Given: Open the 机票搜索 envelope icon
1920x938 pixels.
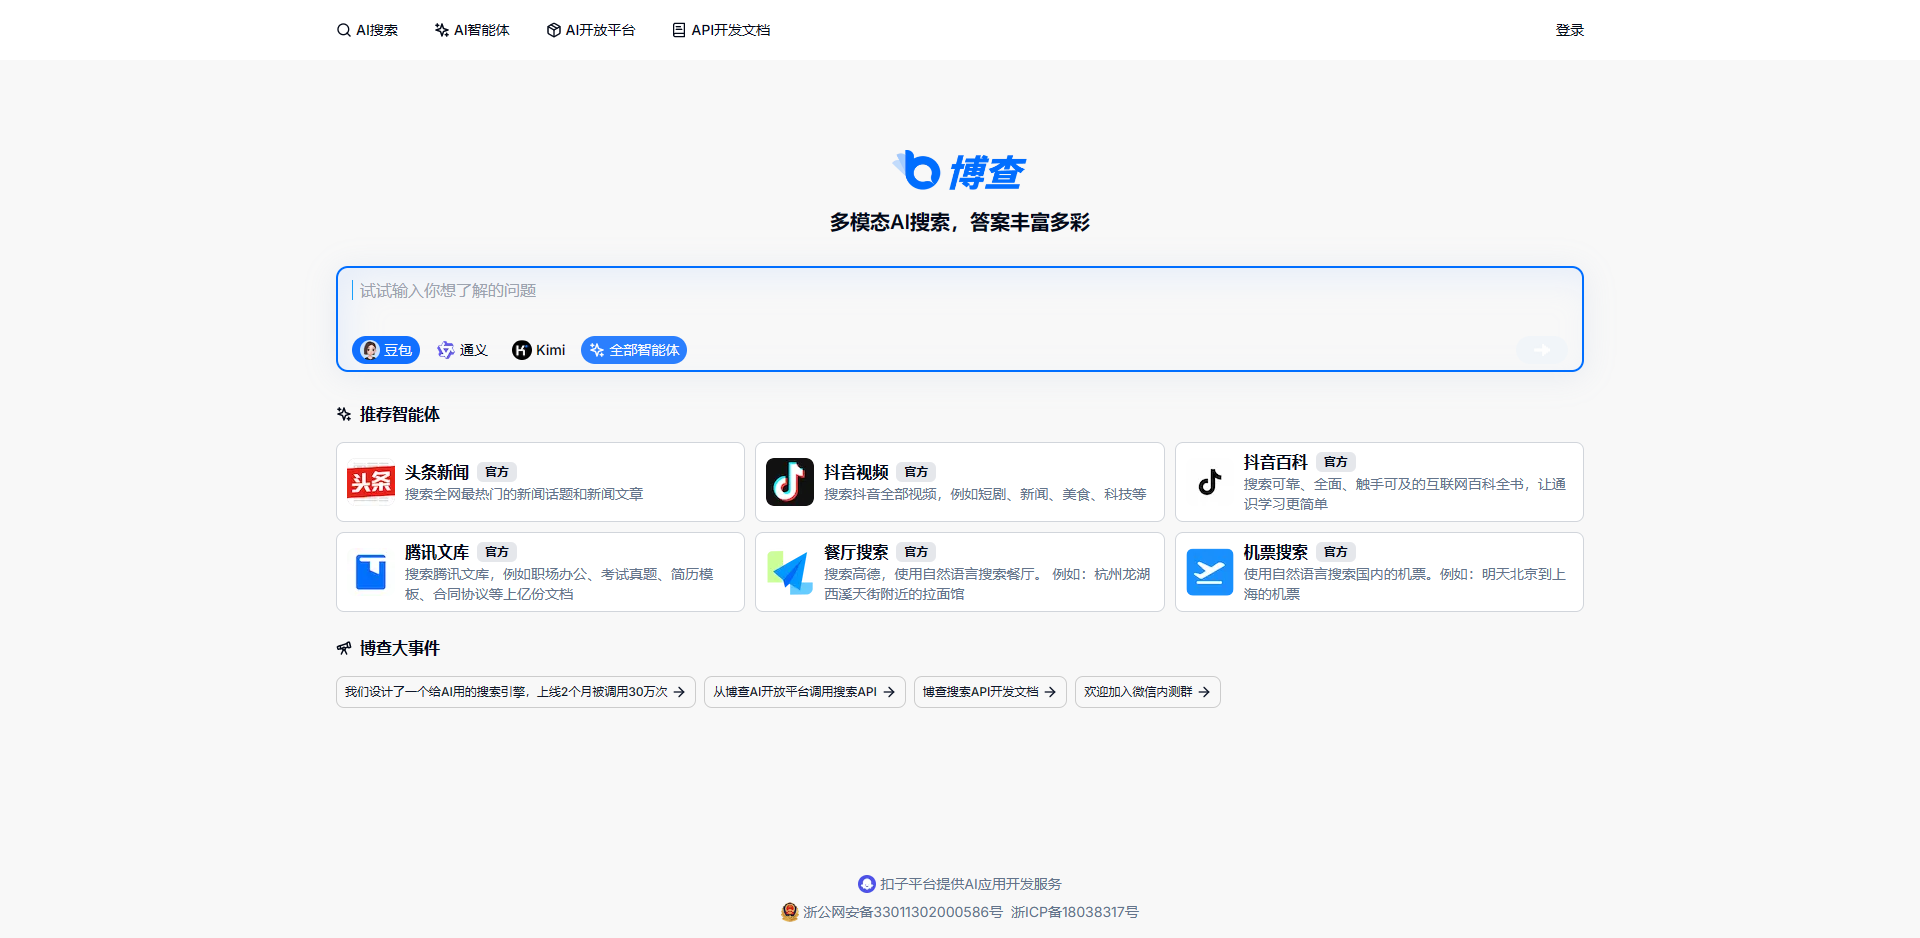Looking at the screenshot, I should click(x=1210, y=571).
